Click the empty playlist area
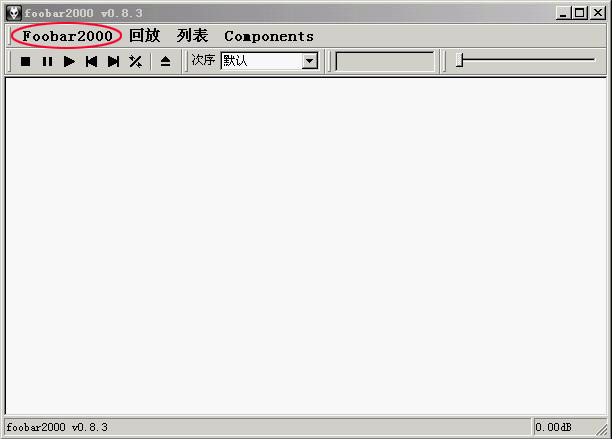The width and height of the screenshot is (612, 439). click(306, 246)
